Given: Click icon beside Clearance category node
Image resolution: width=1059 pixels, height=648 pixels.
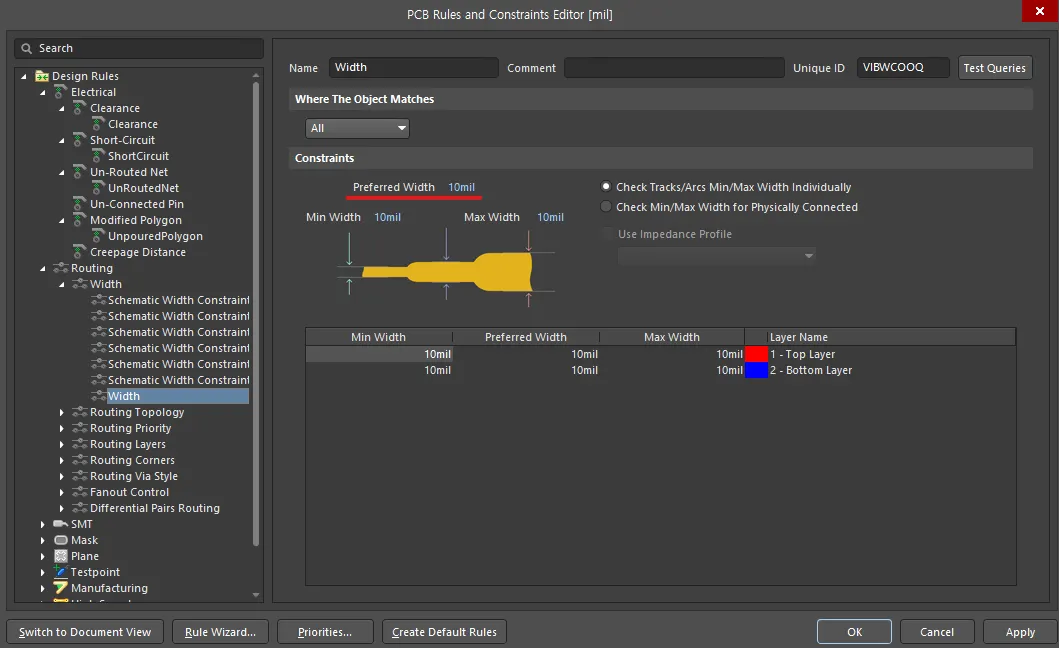Looking at the screenshot, I should pos(80,108).
